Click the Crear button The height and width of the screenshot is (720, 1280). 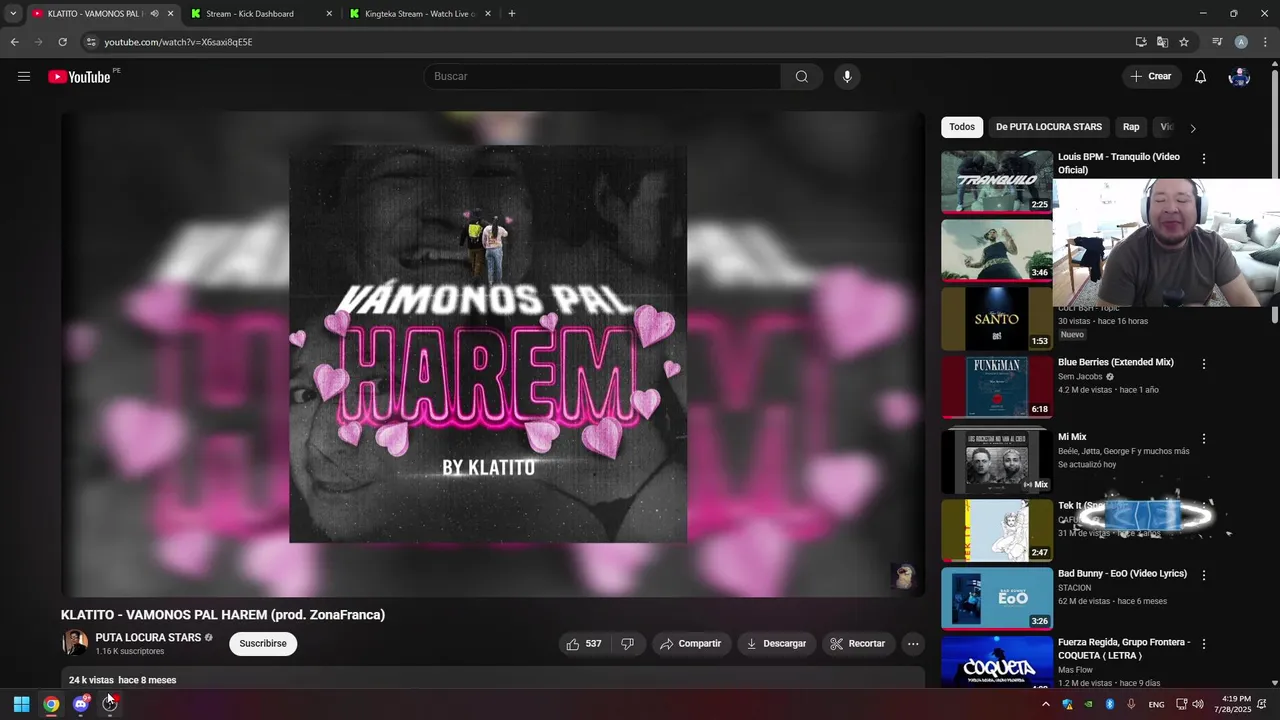click(1151, 77)
